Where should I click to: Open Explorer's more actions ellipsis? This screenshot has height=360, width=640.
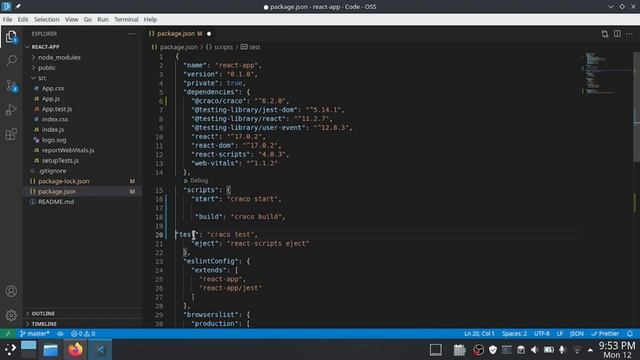point(131,34)
